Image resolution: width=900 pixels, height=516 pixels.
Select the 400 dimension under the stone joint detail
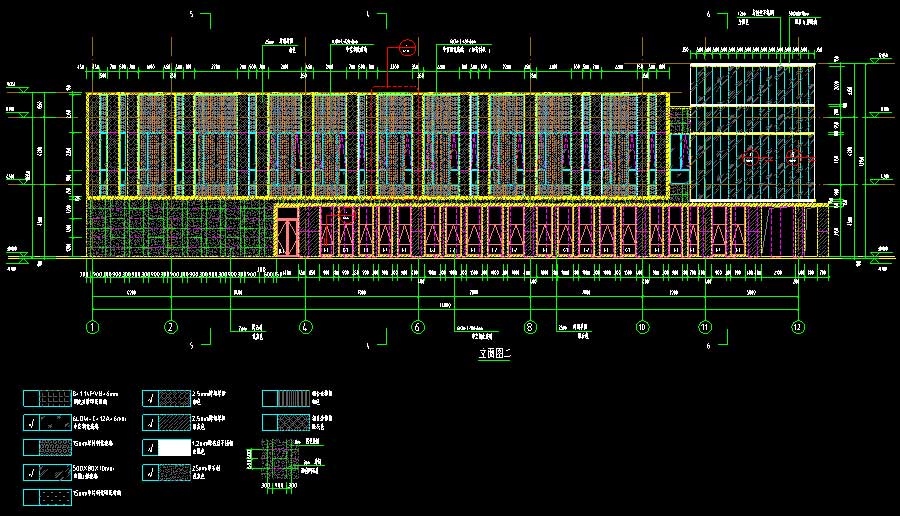click(x=279, y=486)
